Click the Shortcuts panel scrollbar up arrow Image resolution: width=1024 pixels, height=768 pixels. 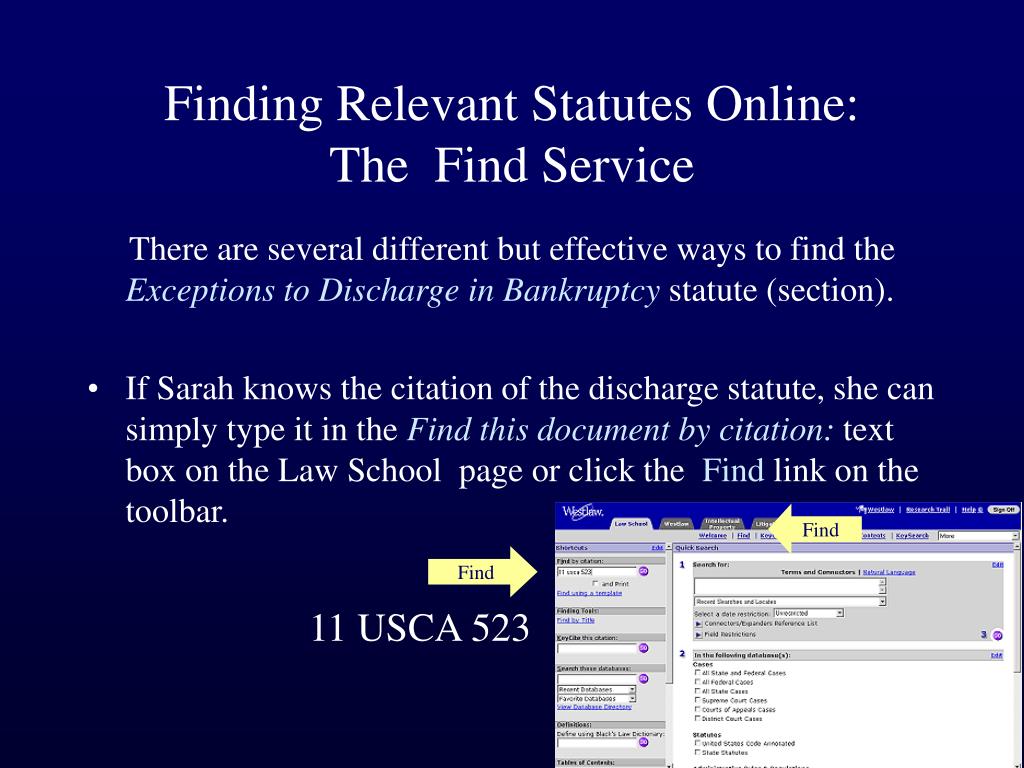tap(669, 547)
